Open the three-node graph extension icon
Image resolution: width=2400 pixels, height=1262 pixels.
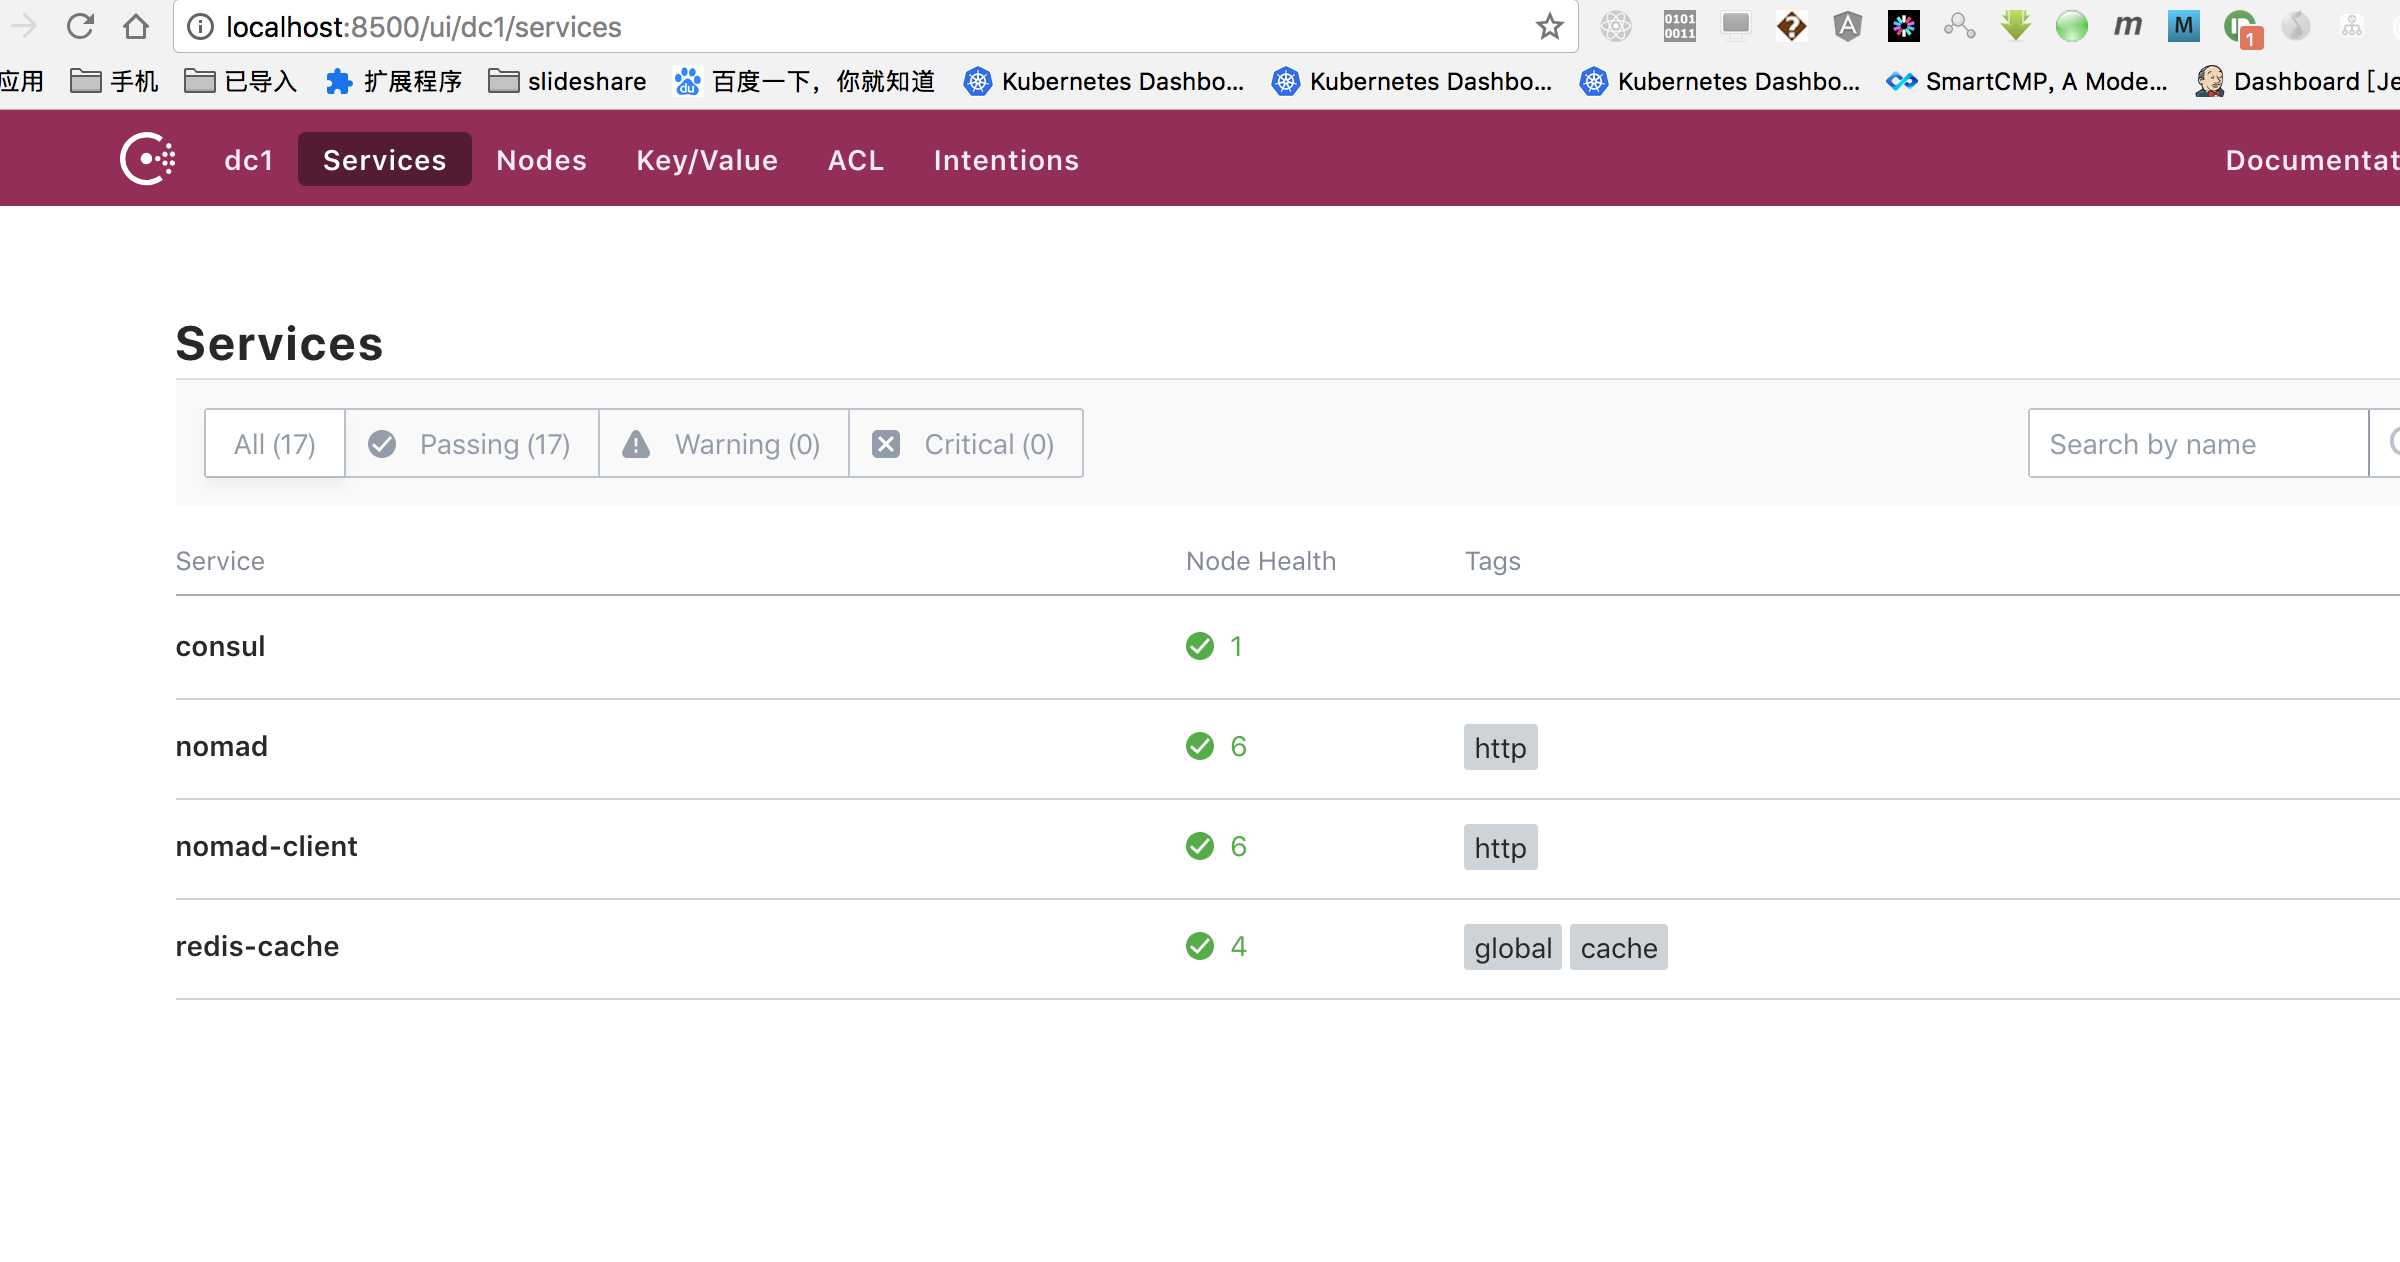pyautogui.click(x=1959, y=26)
